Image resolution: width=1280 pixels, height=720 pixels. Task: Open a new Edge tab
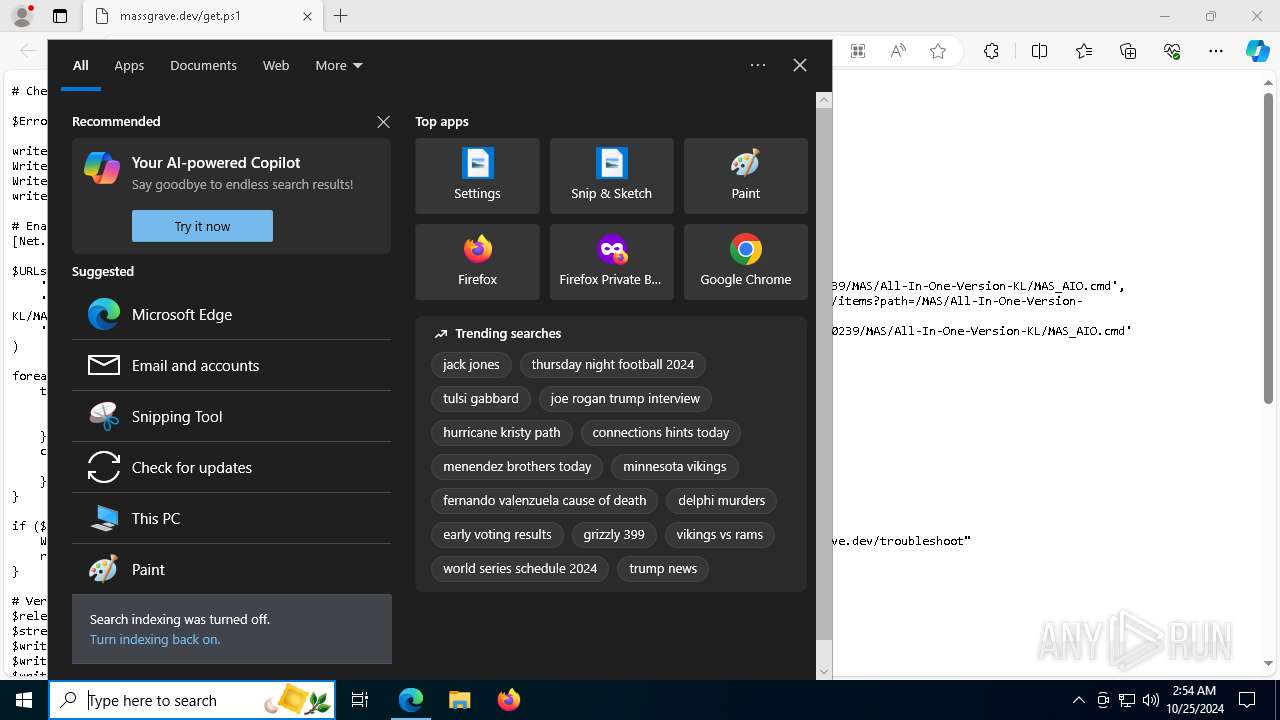pos(341,16)
